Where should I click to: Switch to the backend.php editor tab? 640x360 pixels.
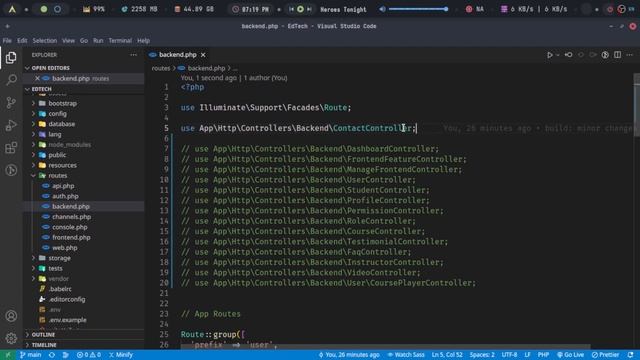click(178, 55)
